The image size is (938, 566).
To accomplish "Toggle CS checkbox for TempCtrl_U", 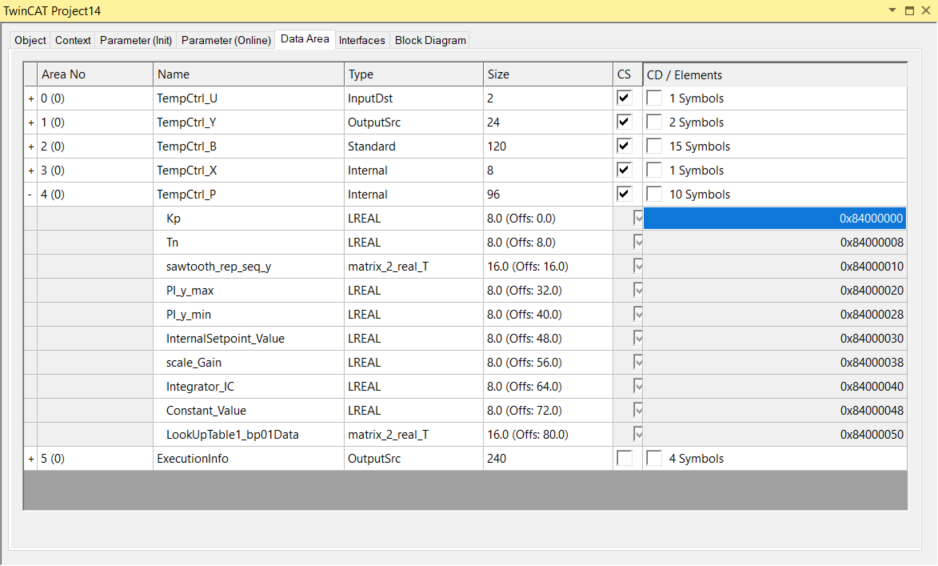I will pyautogui.click(x=624, y=98).
